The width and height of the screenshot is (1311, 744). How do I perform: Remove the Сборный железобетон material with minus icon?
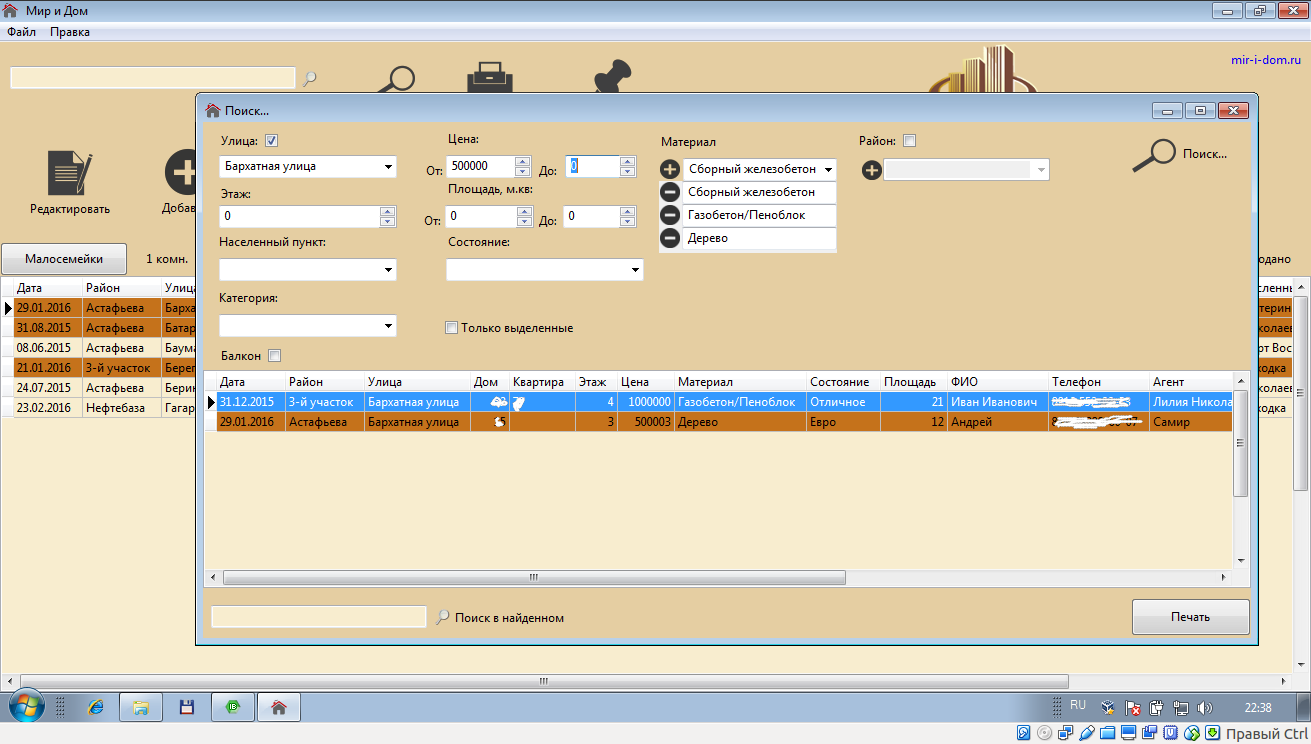point(670,192)
